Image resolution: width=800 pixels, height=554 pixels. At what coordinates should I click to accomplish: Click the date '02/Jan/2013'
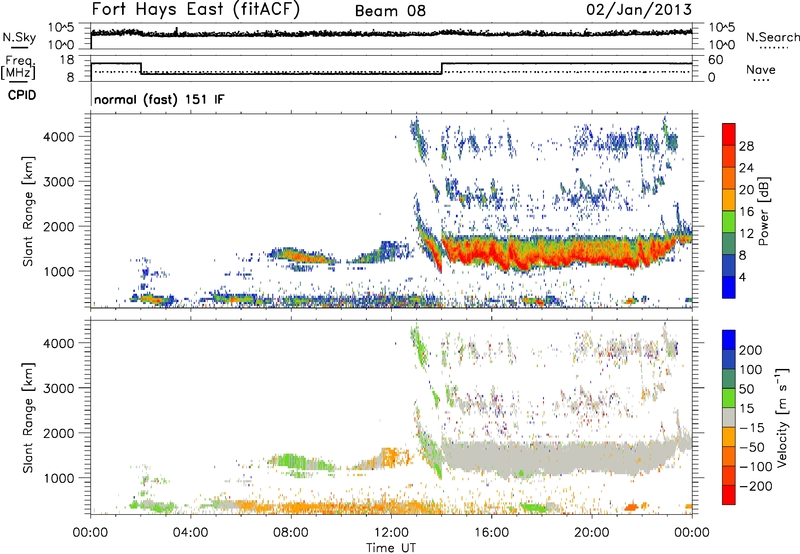639,10
